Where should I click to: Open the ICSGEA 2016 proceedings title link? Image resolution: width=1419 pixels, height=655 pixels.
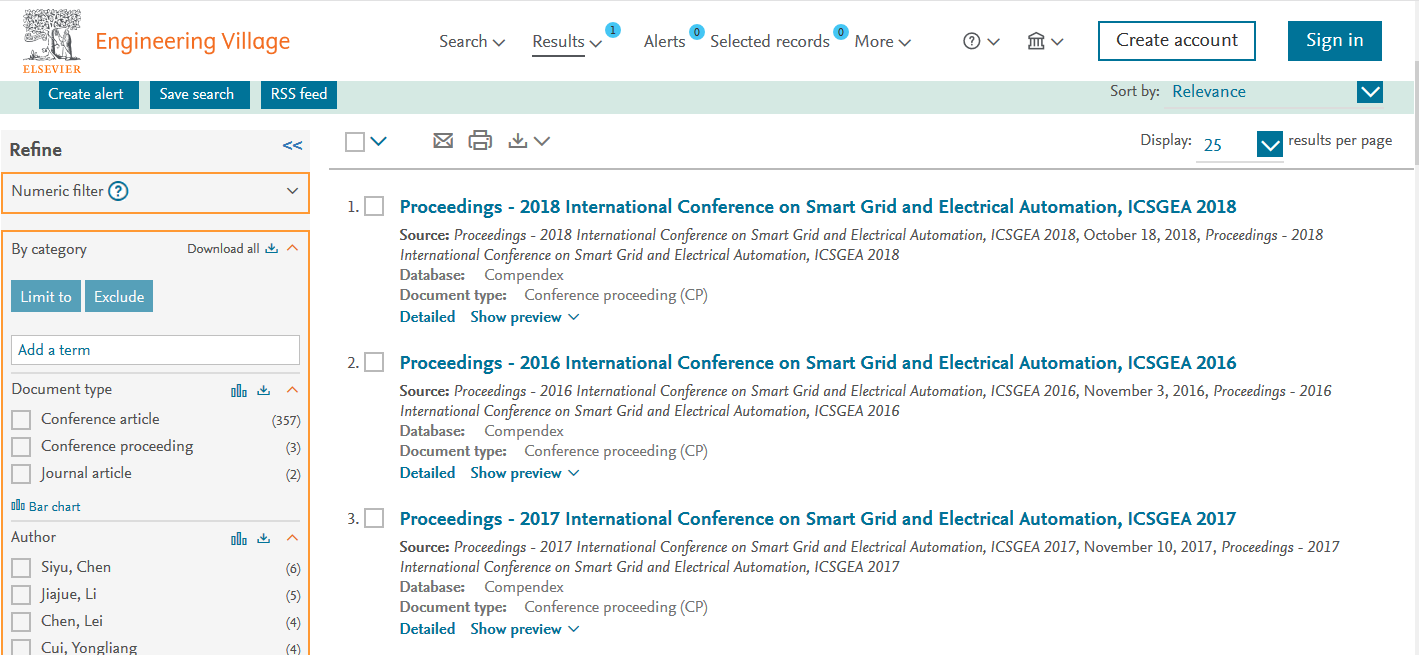[818, 363]
